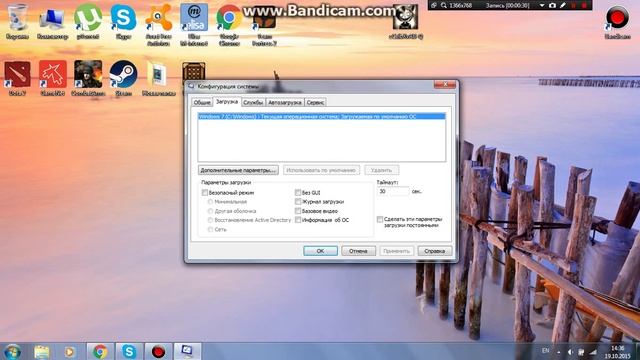Open the Сервис tab
Viewport: 640px width, 360px height.
tap(315, 102)
